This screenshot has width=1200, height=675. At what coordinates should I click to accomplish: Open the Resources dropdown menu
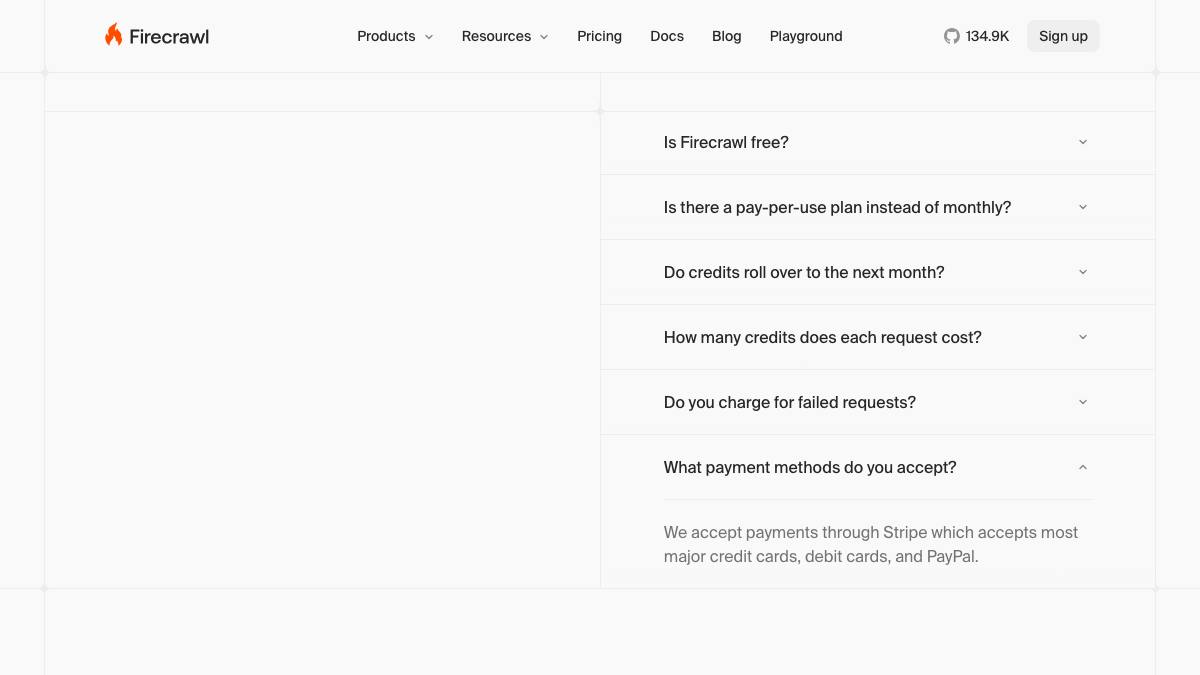pyautogui.click(x=505, y=36)
